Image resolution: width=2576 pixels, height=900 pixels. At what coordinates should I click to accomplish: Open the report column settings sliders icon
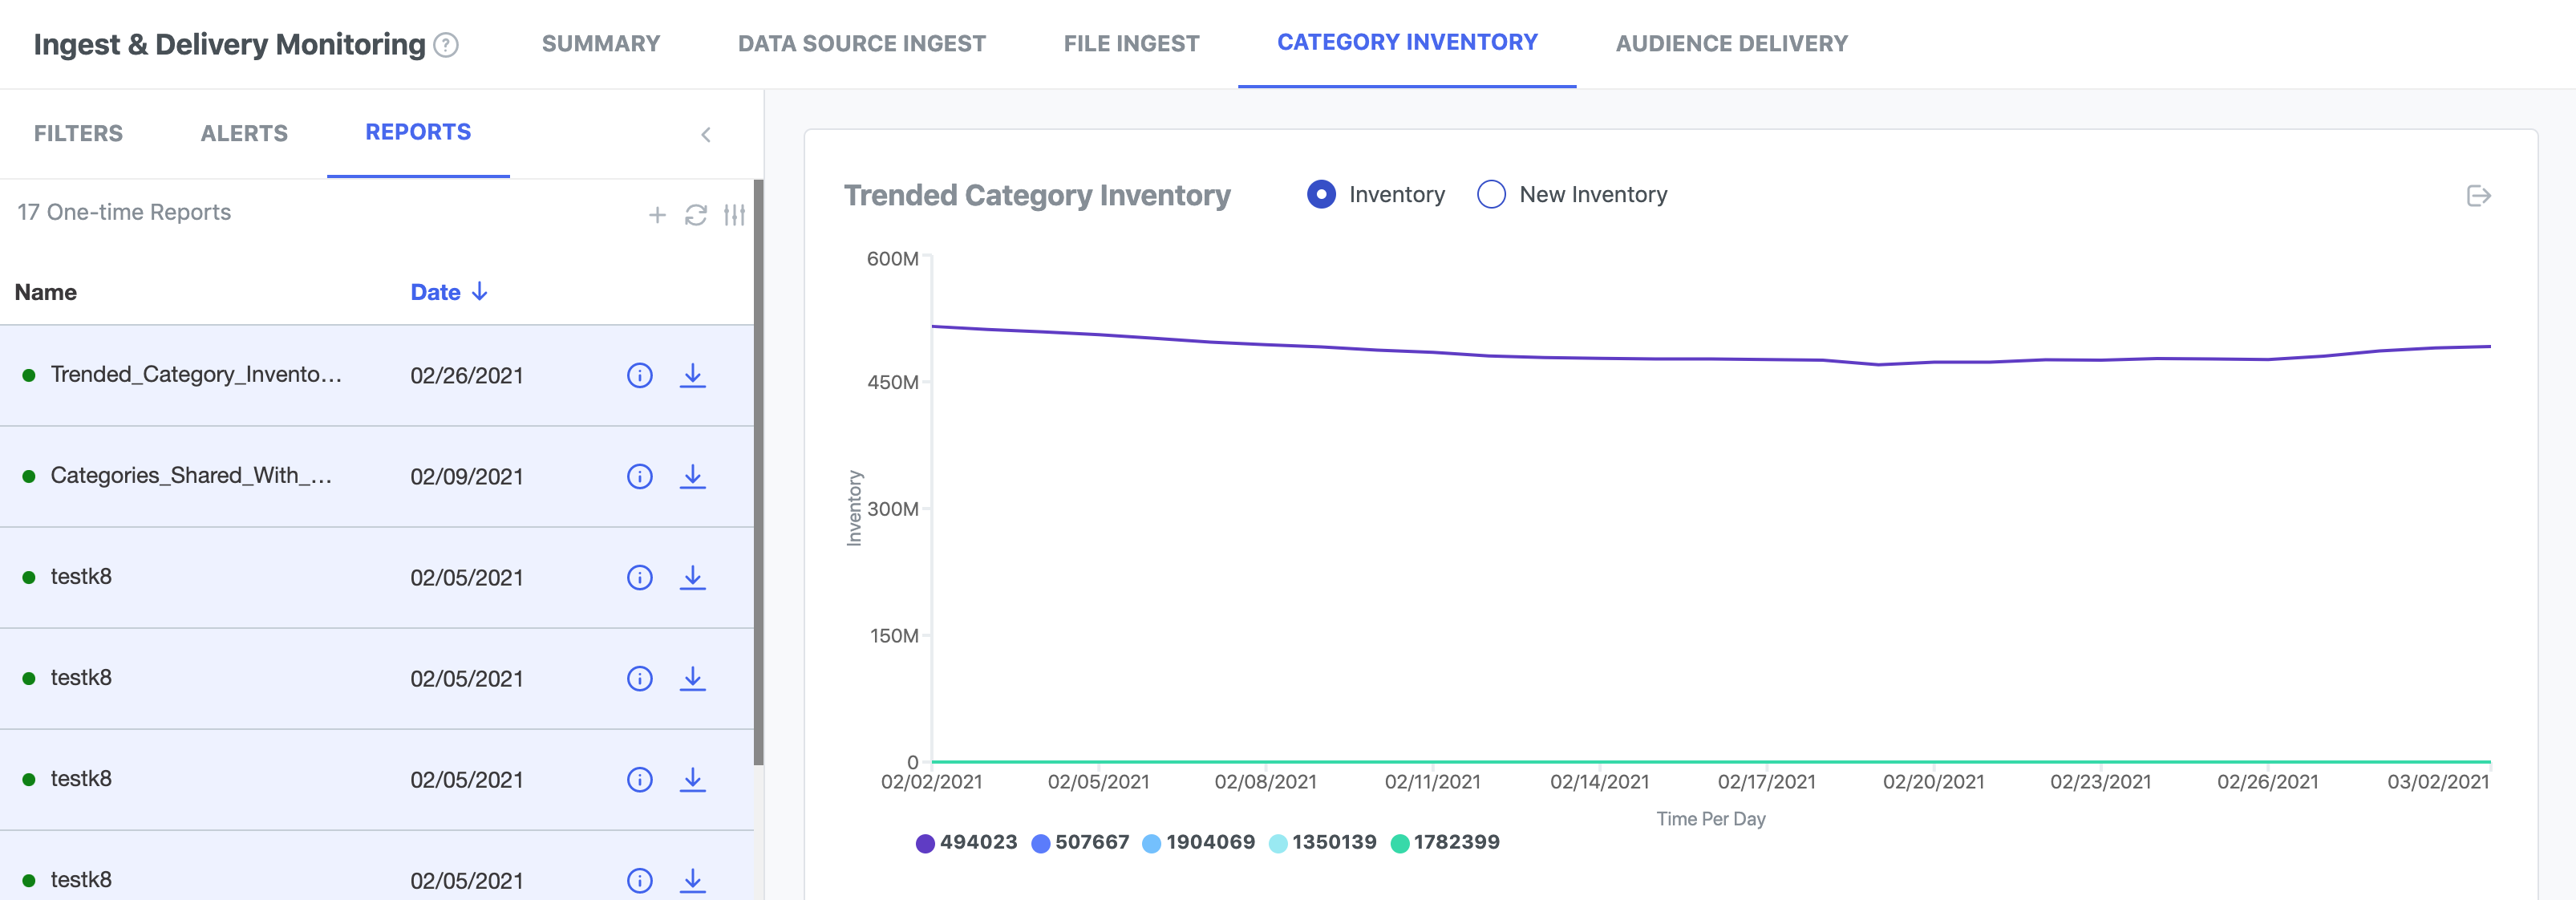point(734,215)
